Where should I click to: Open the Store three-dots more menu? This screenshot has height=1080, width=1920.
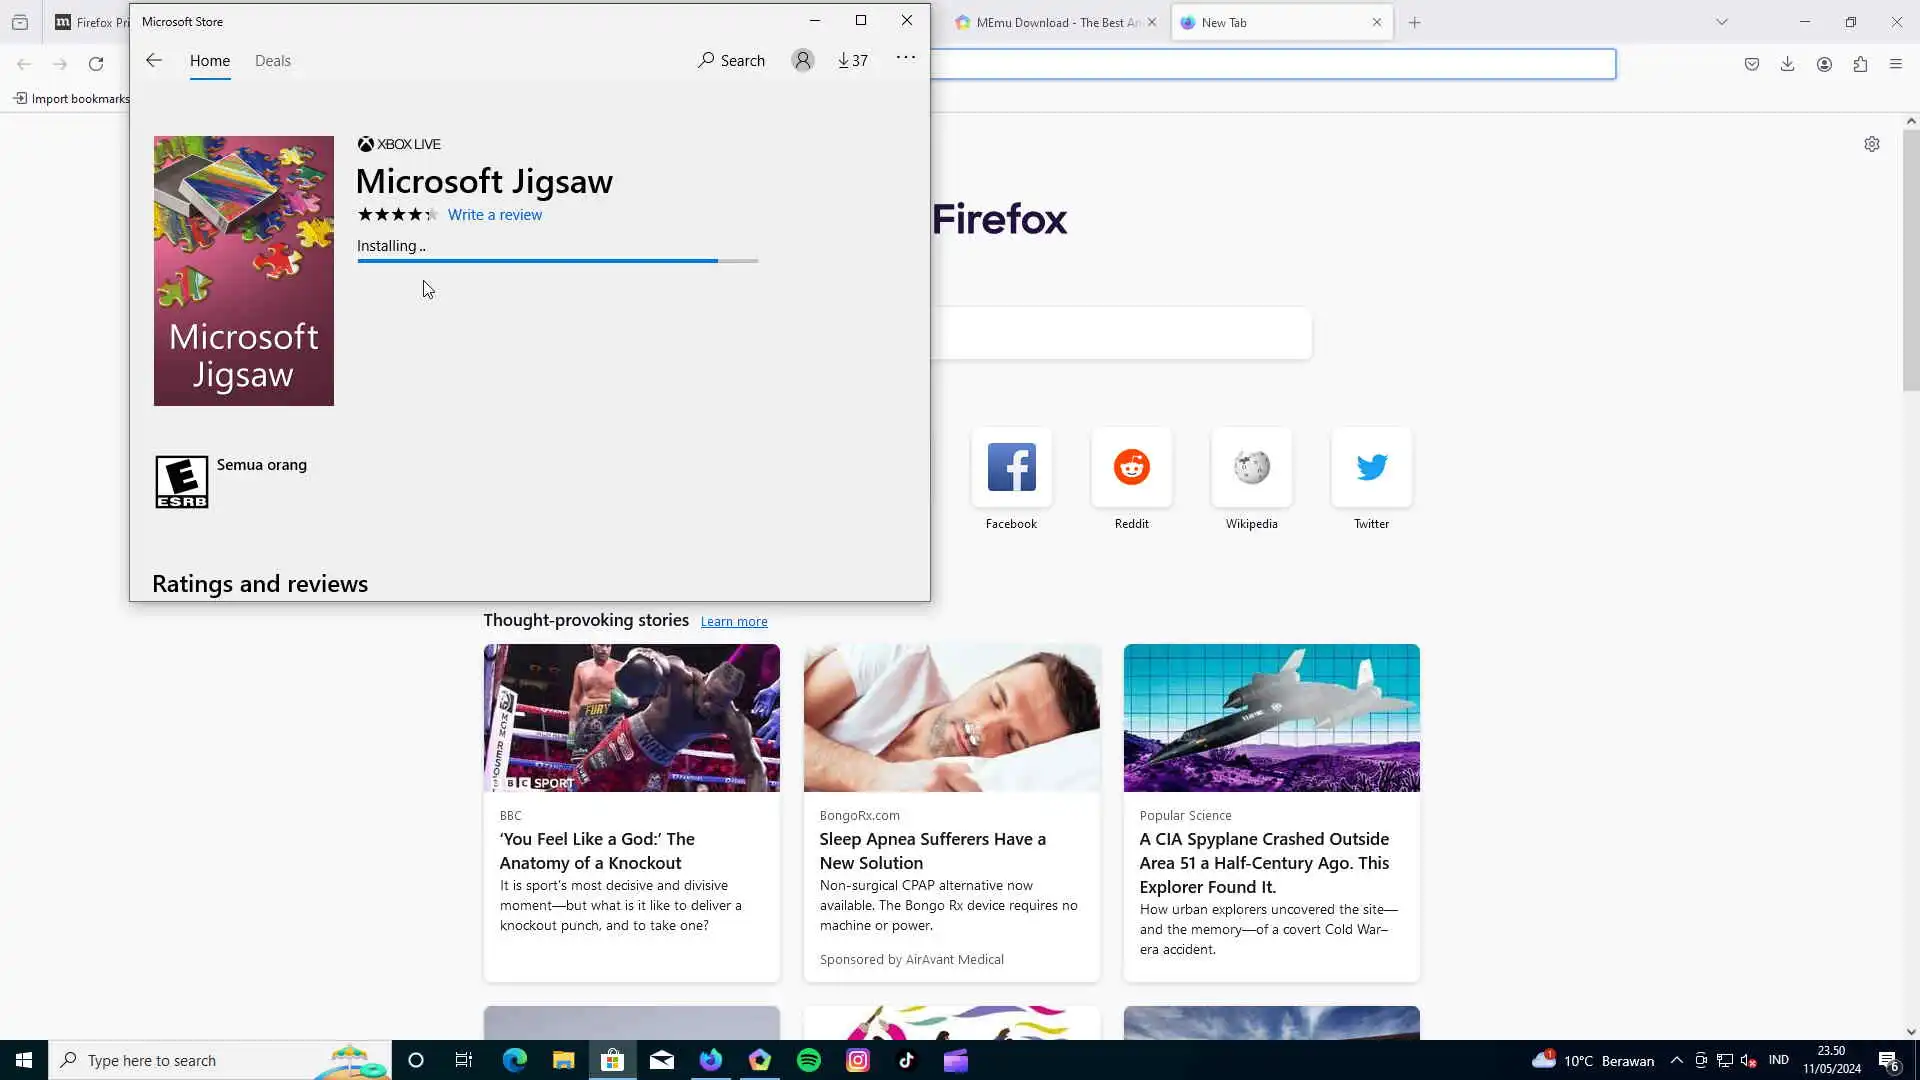(x=905, y=58)
